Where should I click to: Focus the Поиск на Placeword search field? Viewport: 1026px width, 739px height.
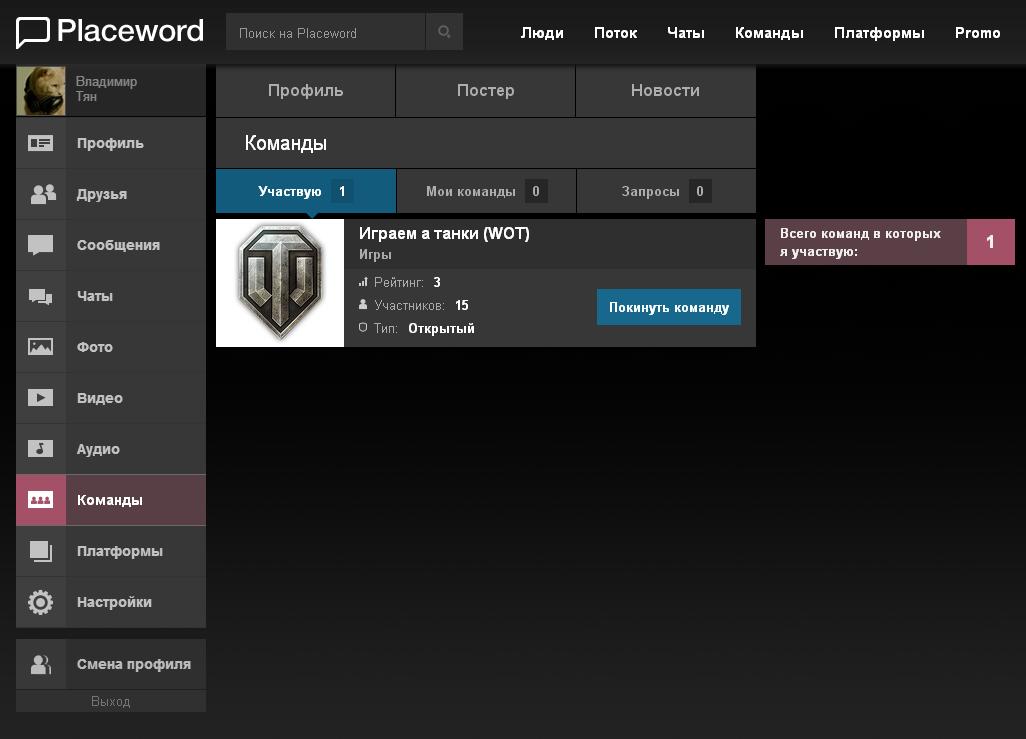tap(326, 33)
